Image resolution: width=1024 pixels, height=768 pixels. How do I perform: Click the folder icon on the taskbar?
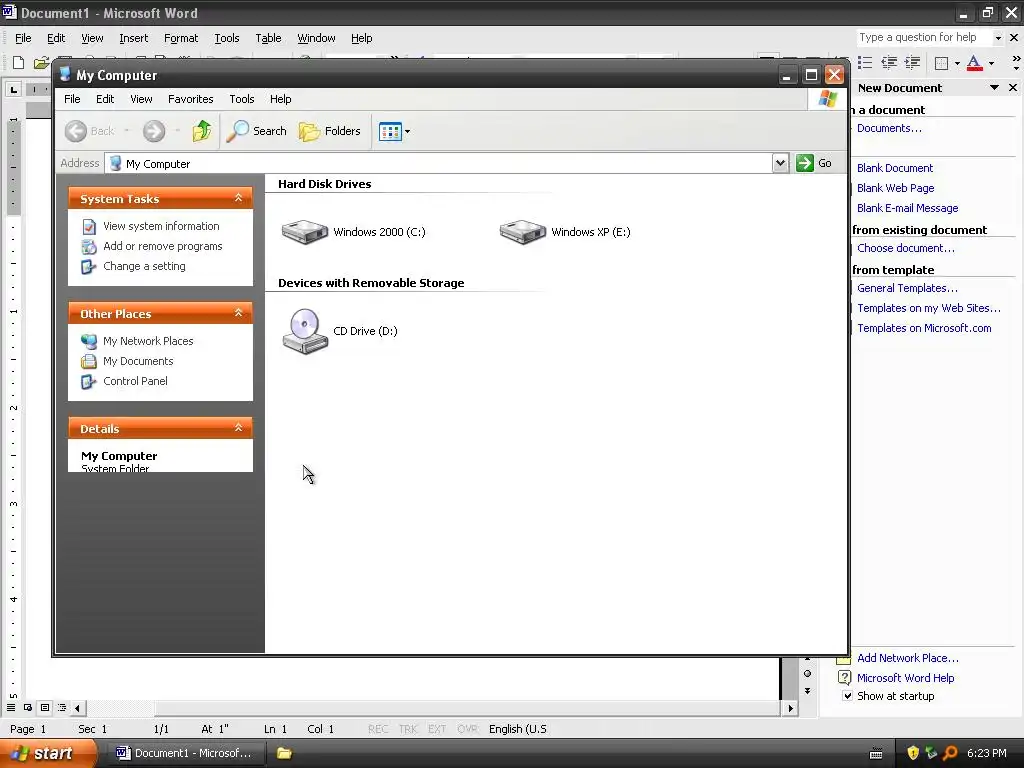click(284, 754)
